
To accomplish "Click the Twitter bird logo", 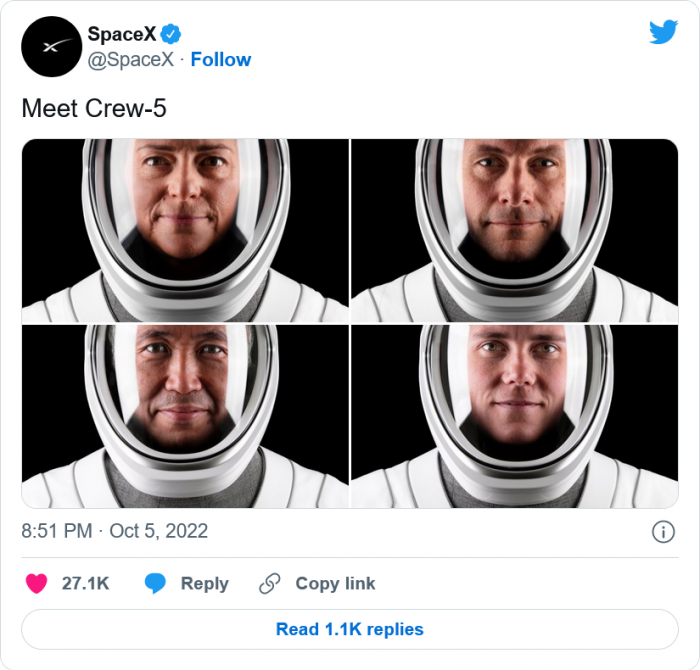I will [x=663, y=32].
